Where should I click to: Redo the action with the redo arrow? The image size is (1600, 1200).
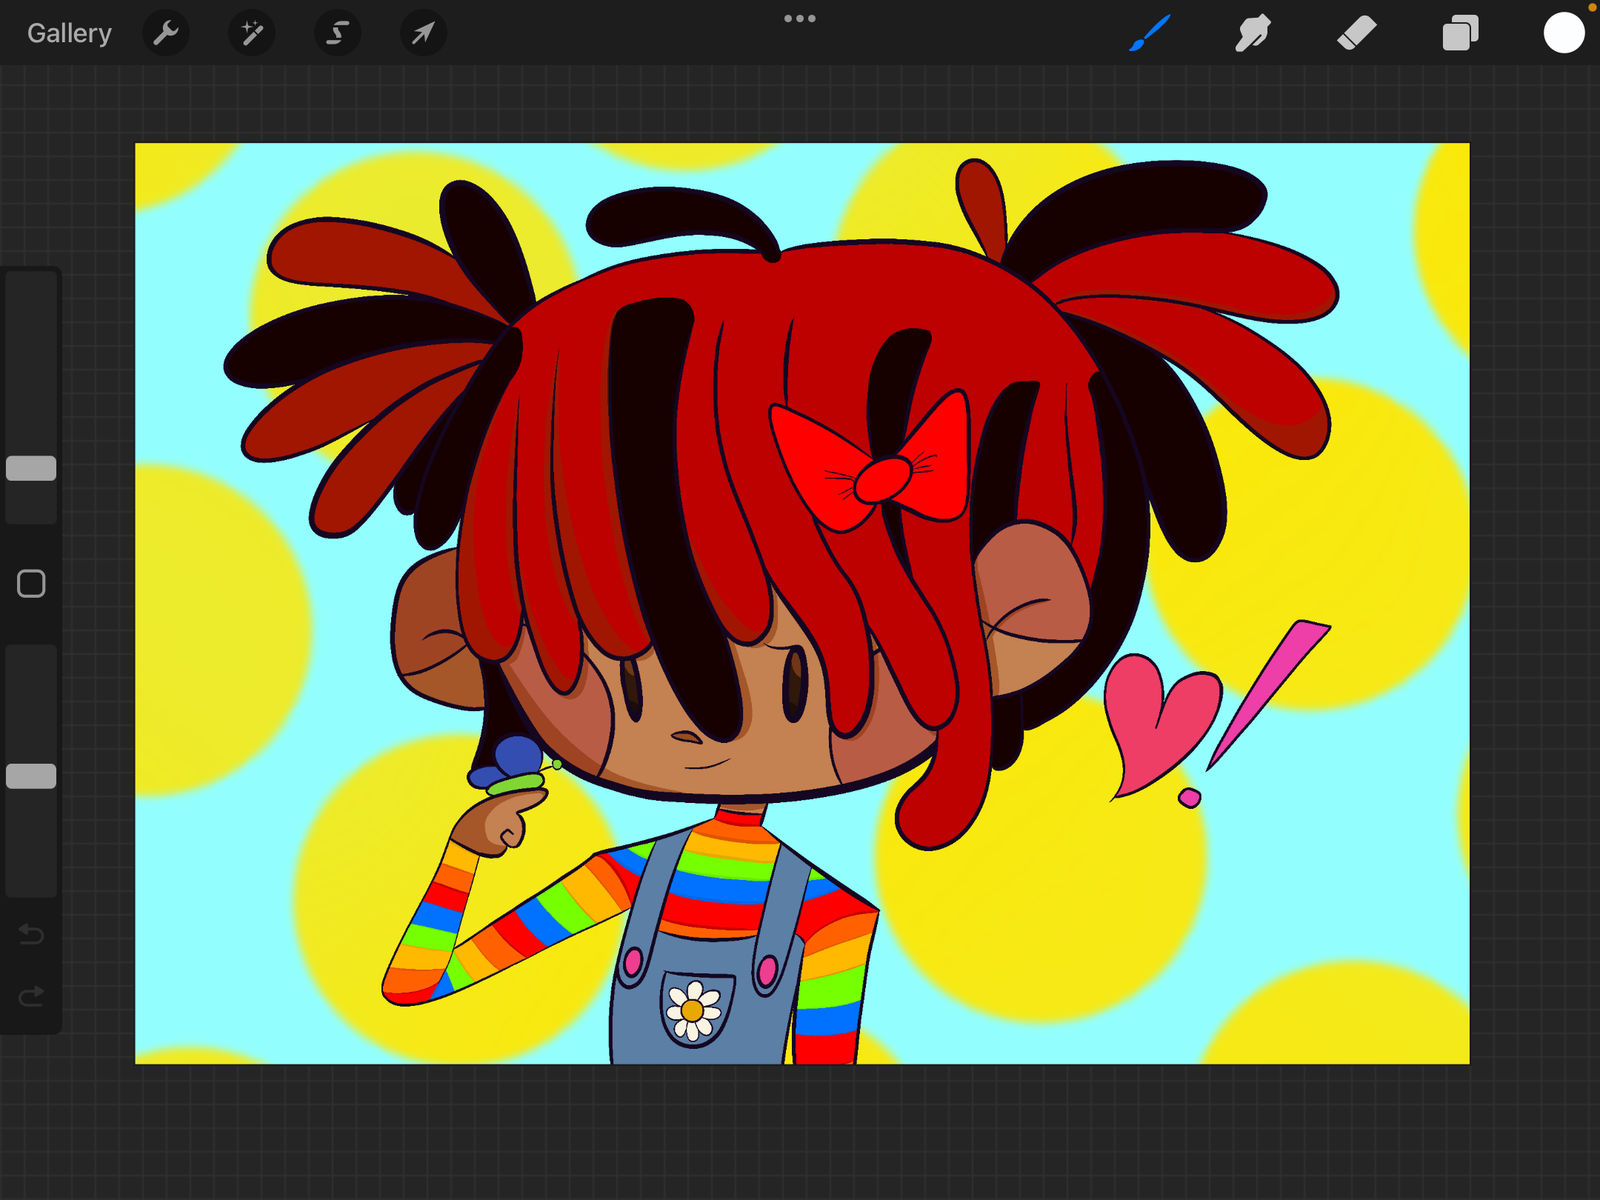[31, 996]
